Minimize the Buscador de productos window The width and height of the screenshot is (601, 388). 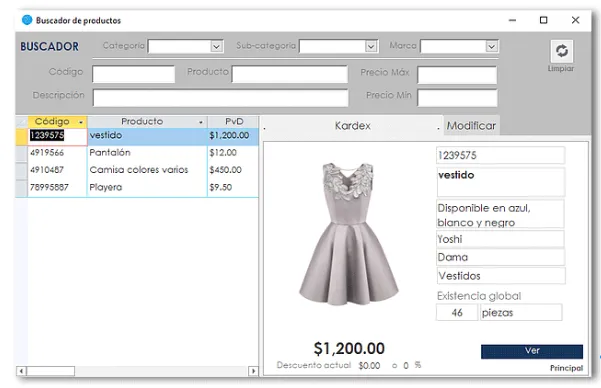point(512,20)
